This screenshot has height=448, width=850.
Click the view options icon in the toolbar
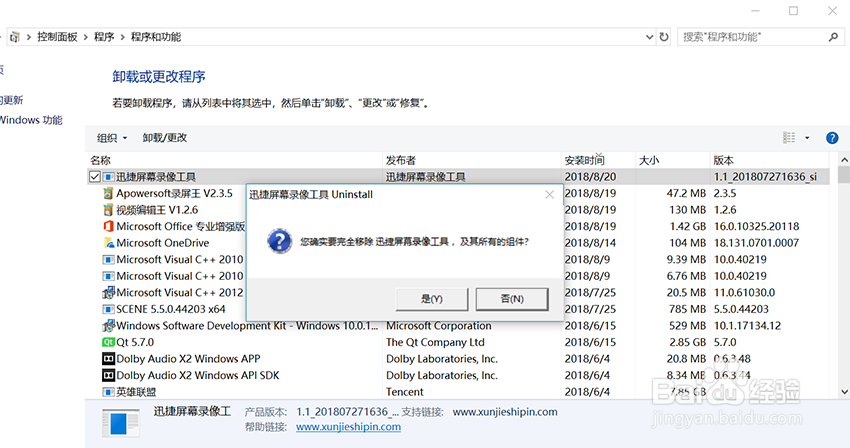pyautogui.click(x=789, y=138)
